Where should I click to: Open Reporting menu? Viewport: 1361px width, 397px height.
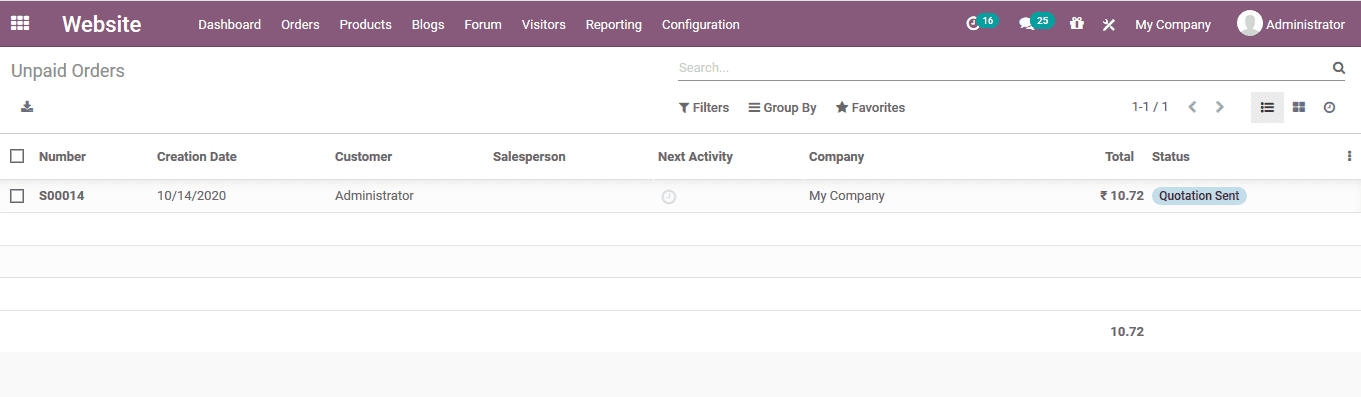tap(613, 24)
